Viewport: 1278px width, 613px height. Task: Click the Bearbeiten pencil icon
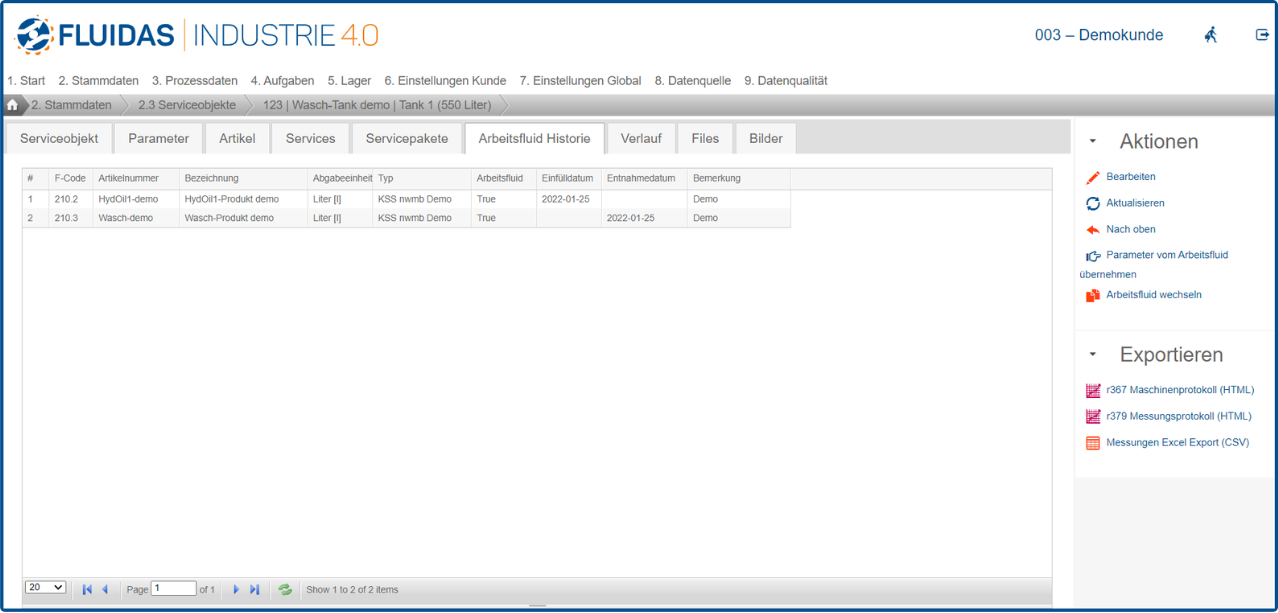pyautogui.click(x=1093, y=177)
